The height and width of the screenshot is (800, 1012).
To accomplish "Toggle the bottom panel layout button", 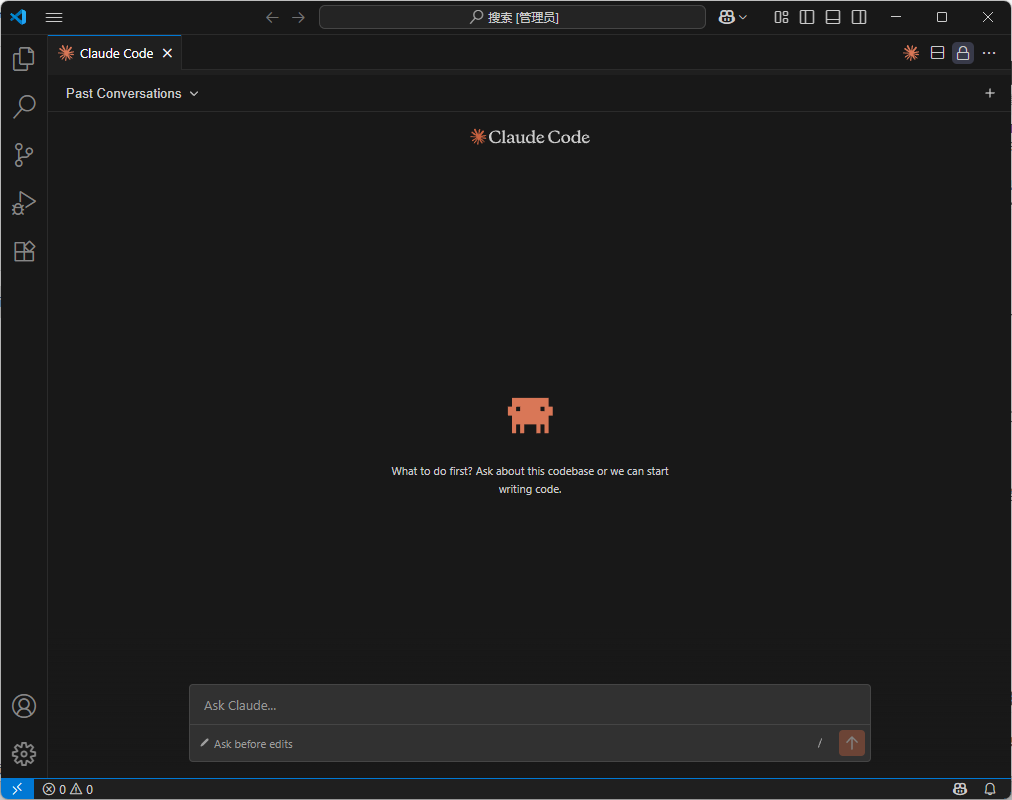I will coord(833,17).
